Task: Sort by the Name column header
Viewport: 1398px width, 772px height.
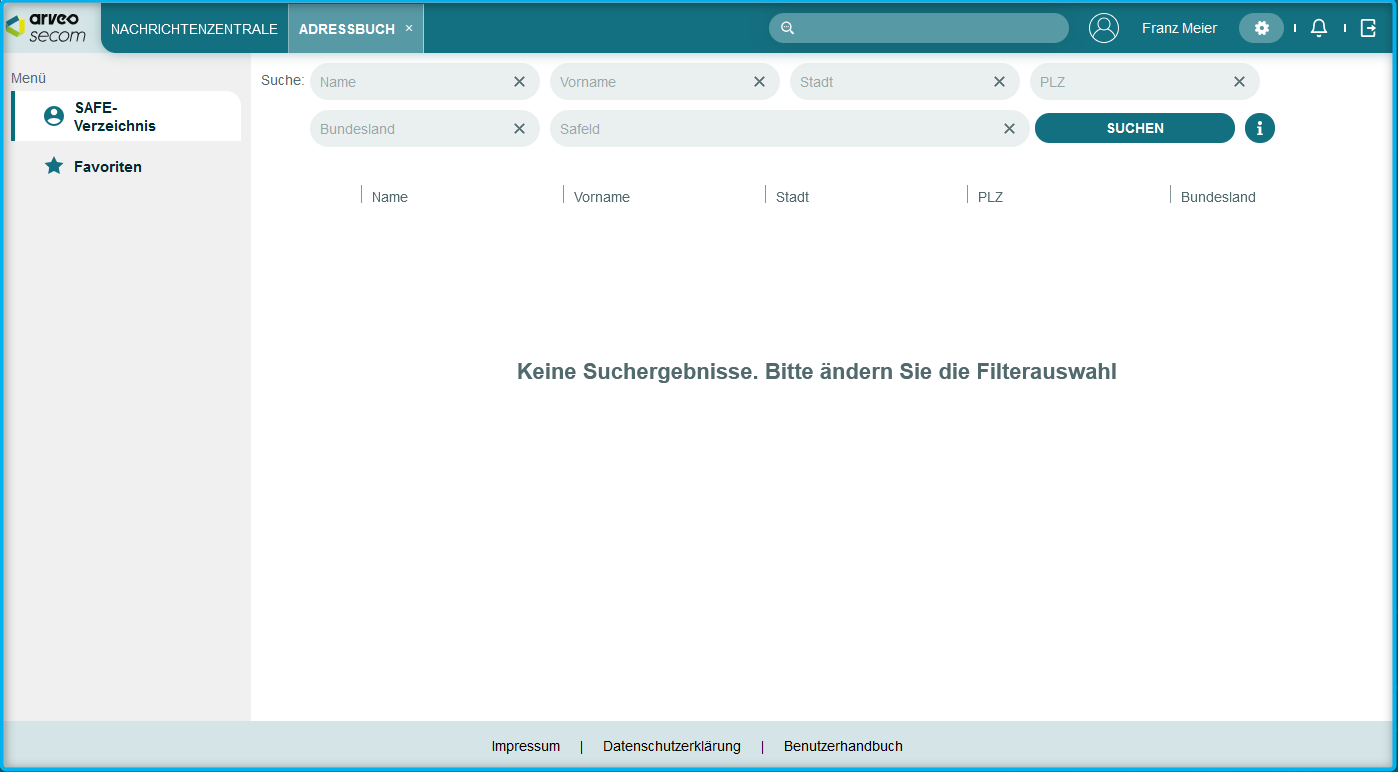Action: (x=390, y=197)
